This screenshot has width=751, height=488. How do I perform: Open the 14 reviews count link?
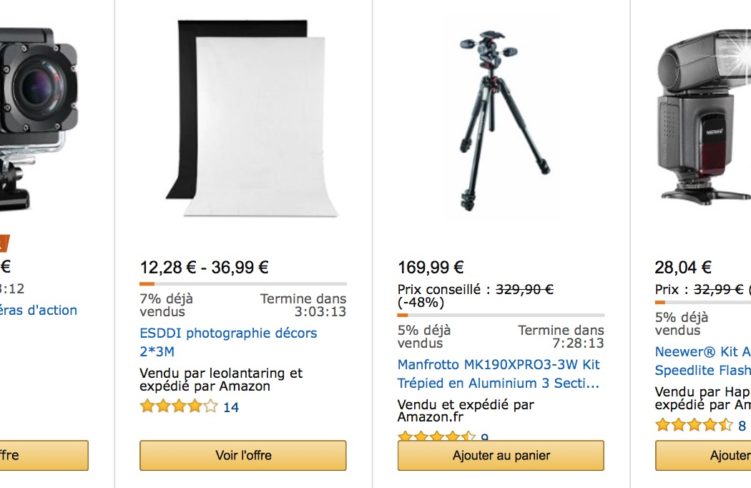click(x=231, y=408)
